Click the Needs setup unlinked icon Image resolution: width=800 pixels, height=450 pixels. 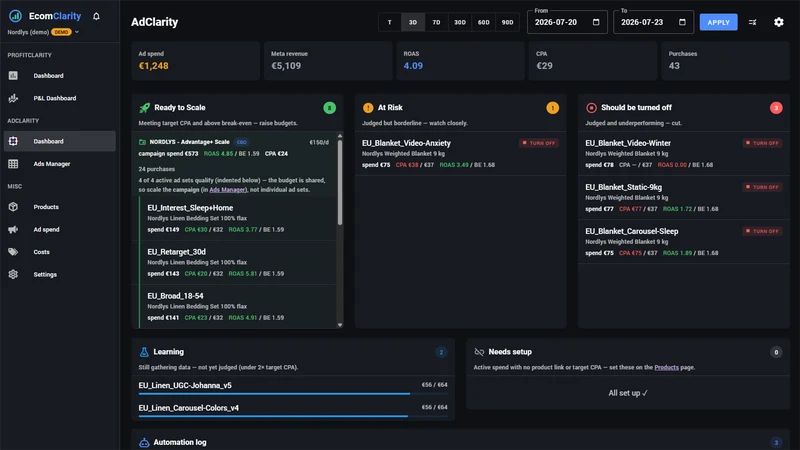pyautogui.click(x=479, y=352)
